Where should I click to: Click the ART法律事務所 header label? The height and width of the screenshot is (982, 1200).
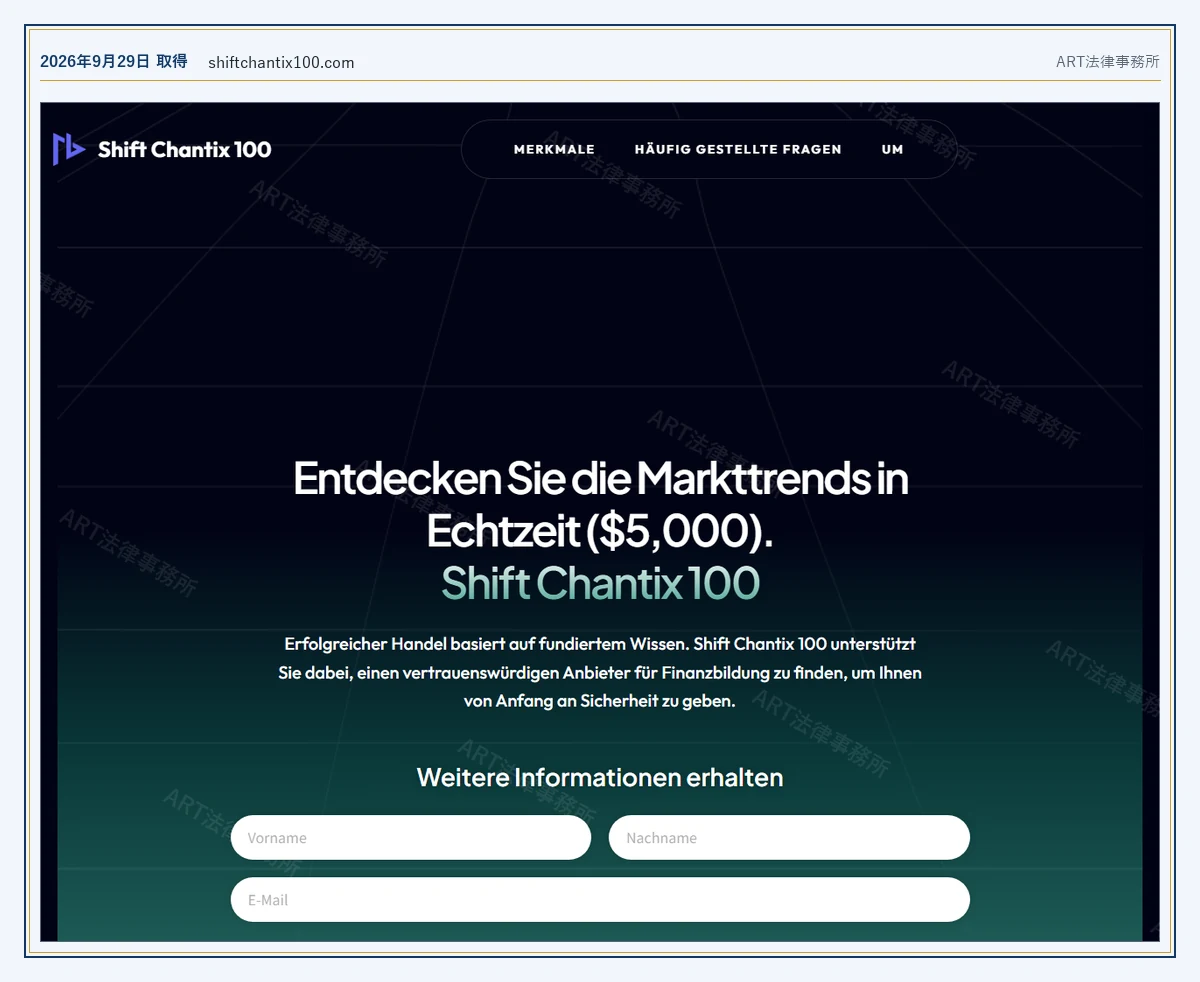tap(1108, 61)
